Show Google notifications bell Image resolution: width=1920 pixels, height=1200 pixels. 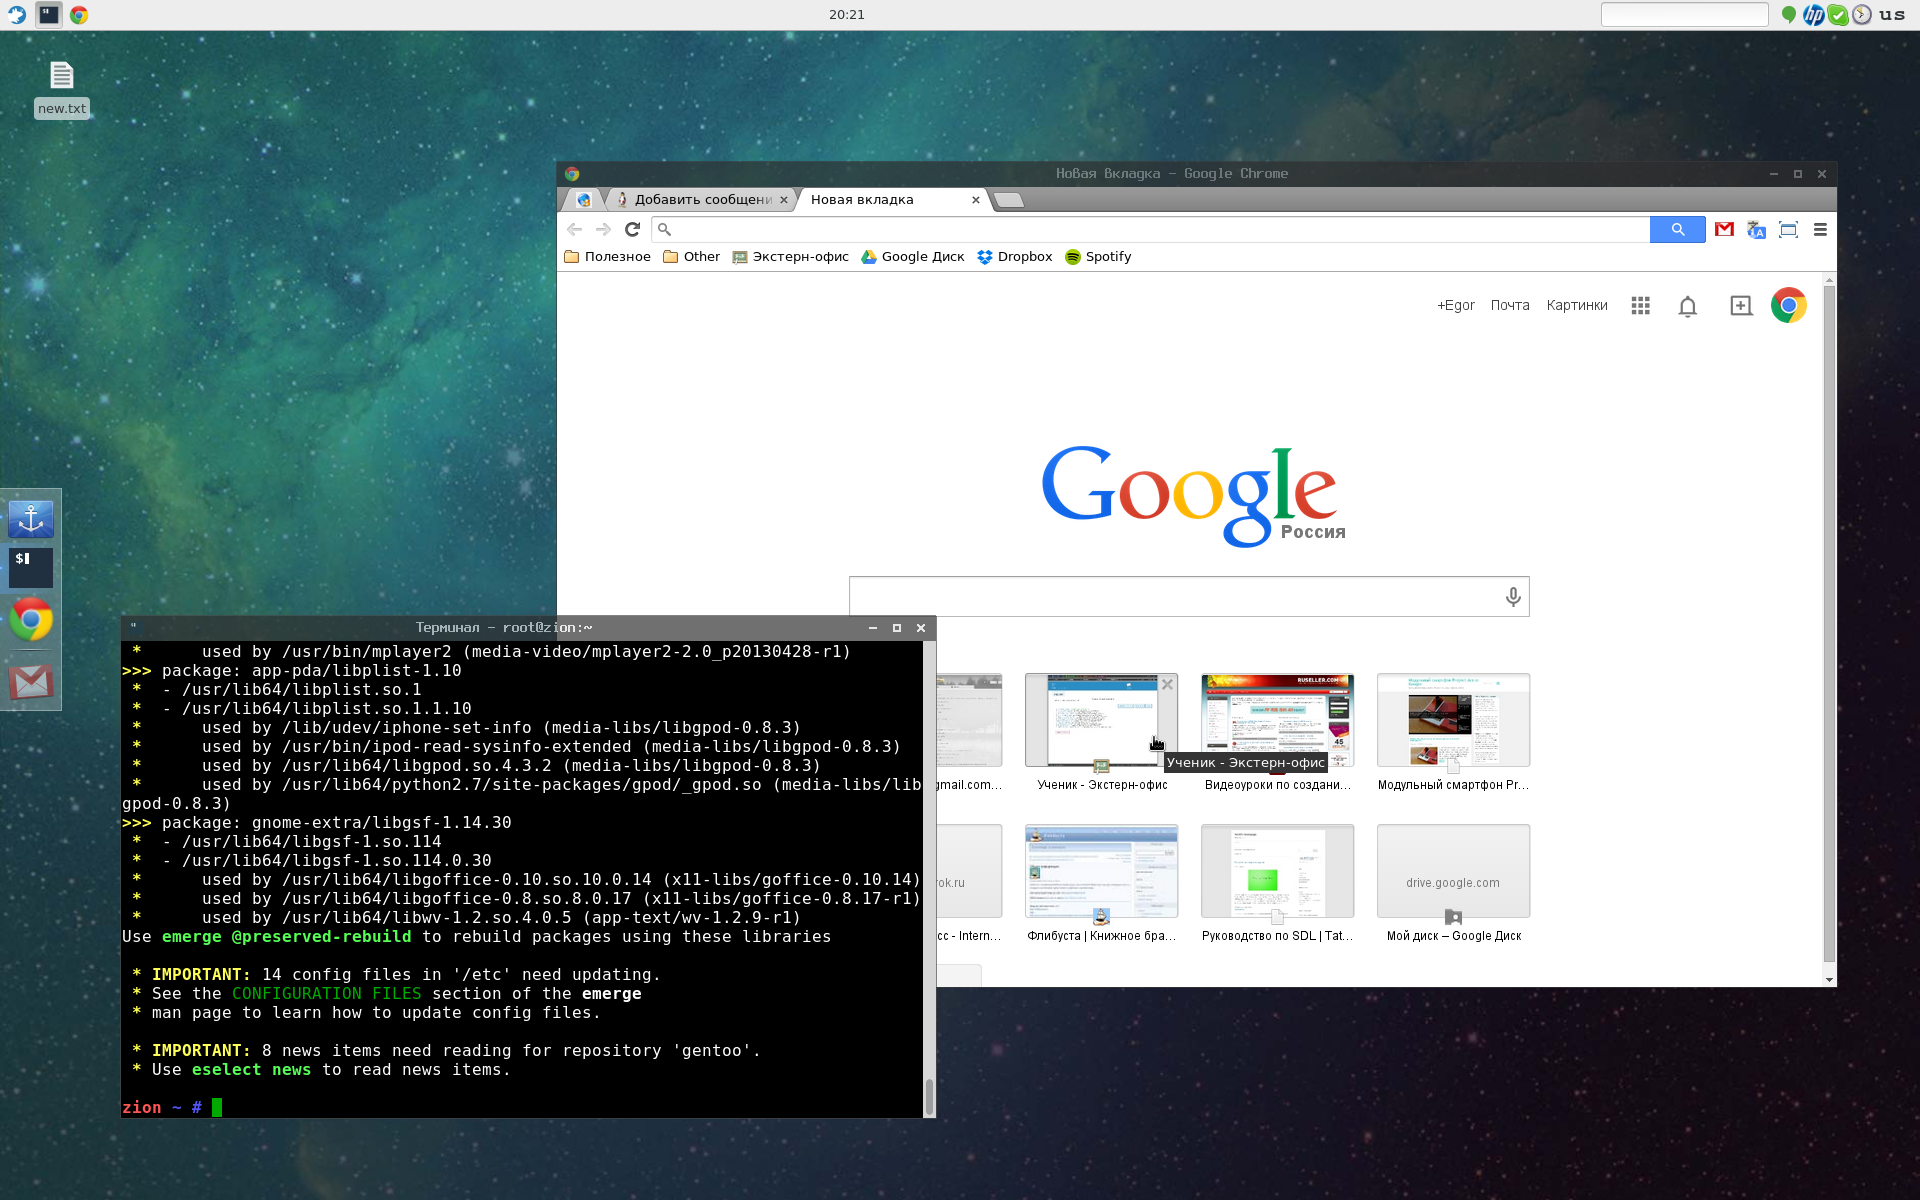[1687, 306]
